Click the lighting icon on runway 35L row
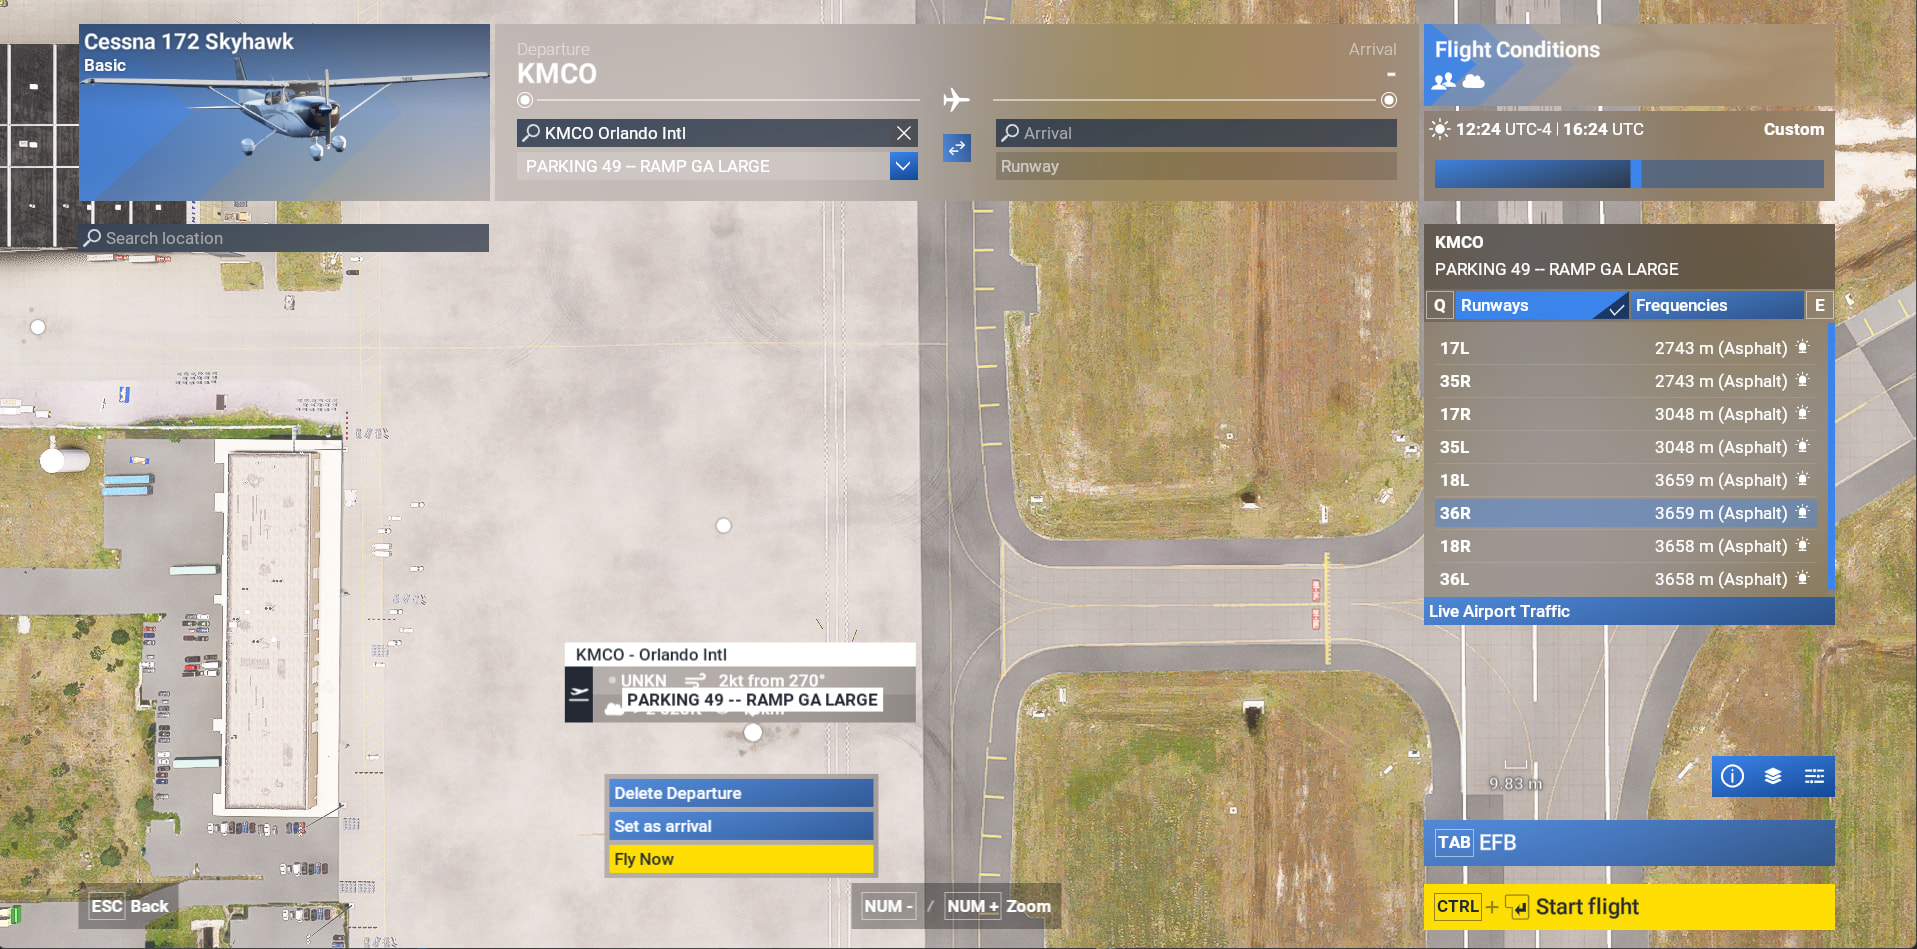The width and height of the screenshot is (1917, 949). [1803, 447]
